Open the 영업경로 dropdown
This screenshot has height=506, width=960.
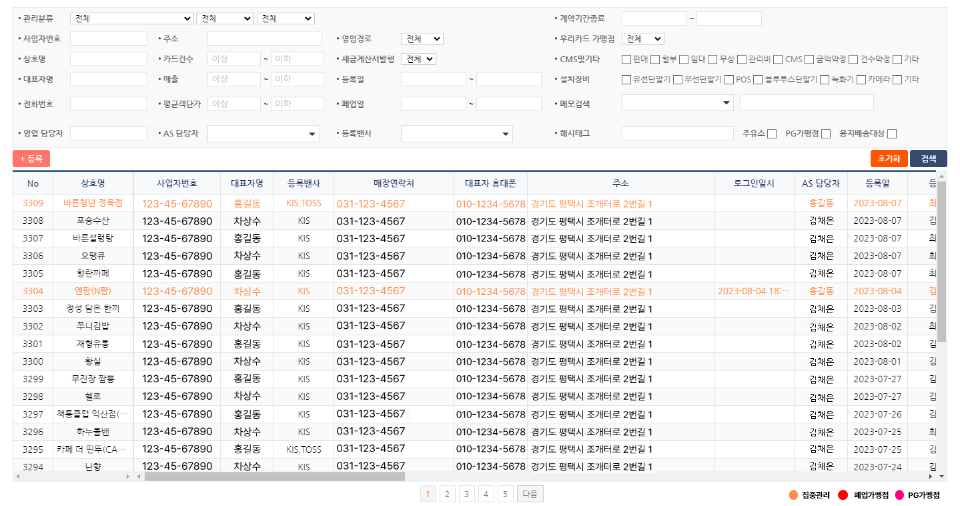(422, 39)
